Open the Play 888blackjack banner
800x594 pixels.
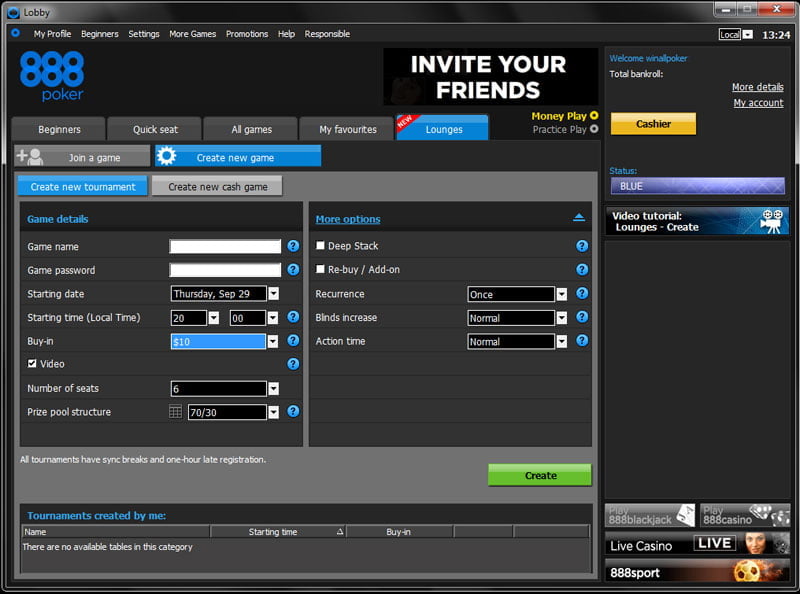[649, 515]
